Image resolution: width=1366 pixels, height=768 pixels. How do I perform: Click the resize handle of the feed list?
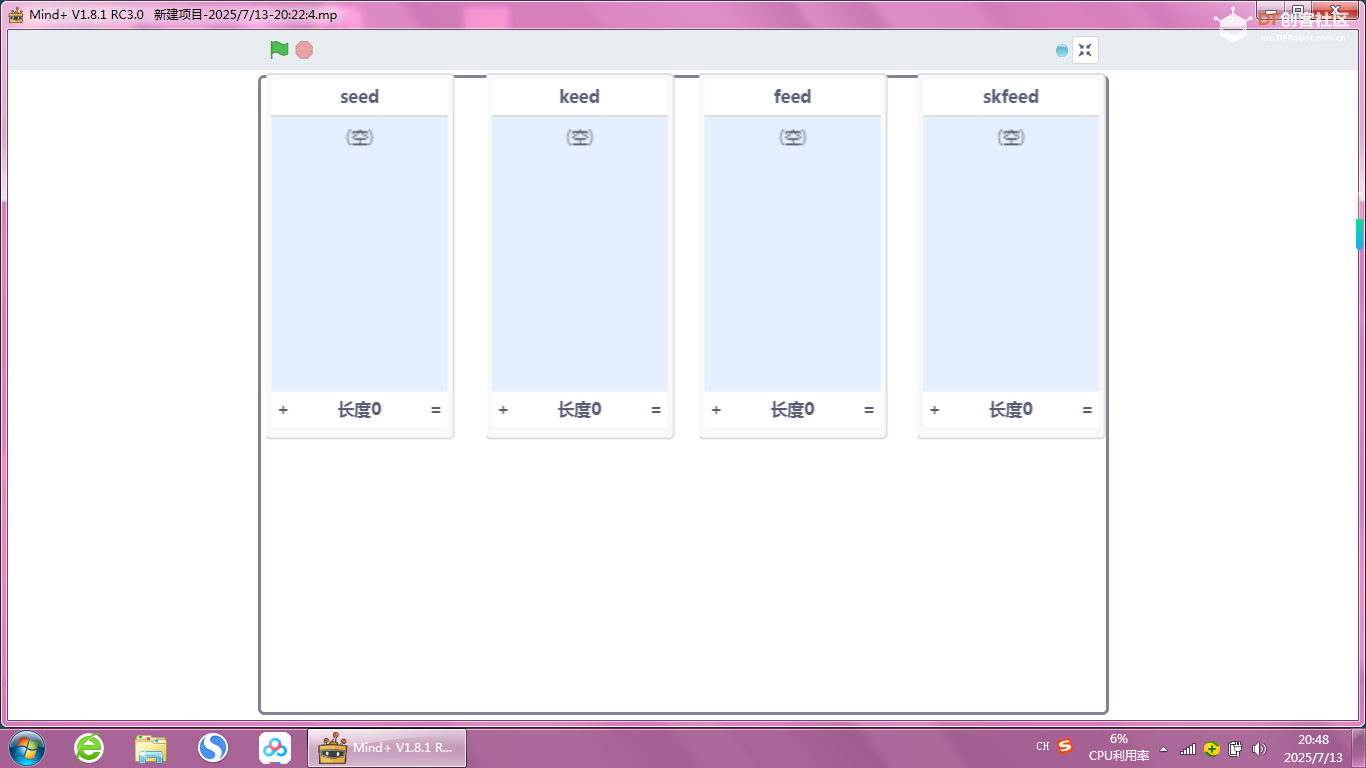point(869,410)
